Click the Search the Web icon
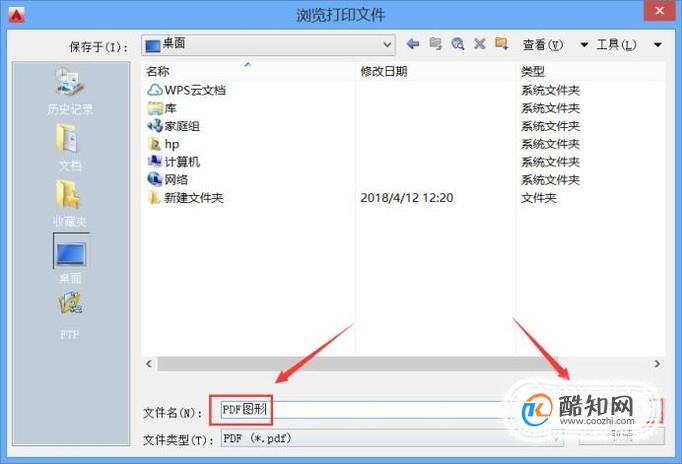The width and height of the screenshot is (682, 464). click(458, 43)
